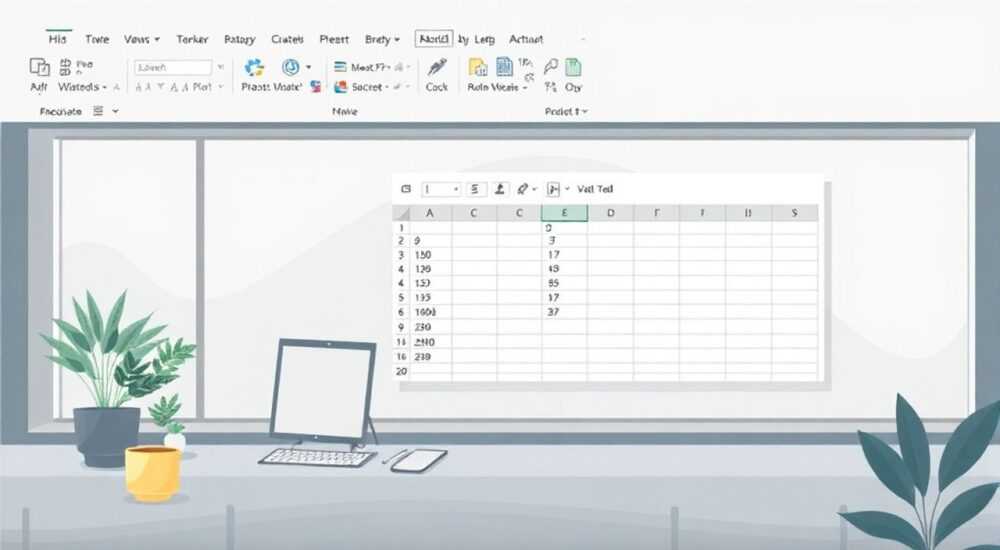
Task: Open the Tarker ribbon tab
Action: pos(192,40)
